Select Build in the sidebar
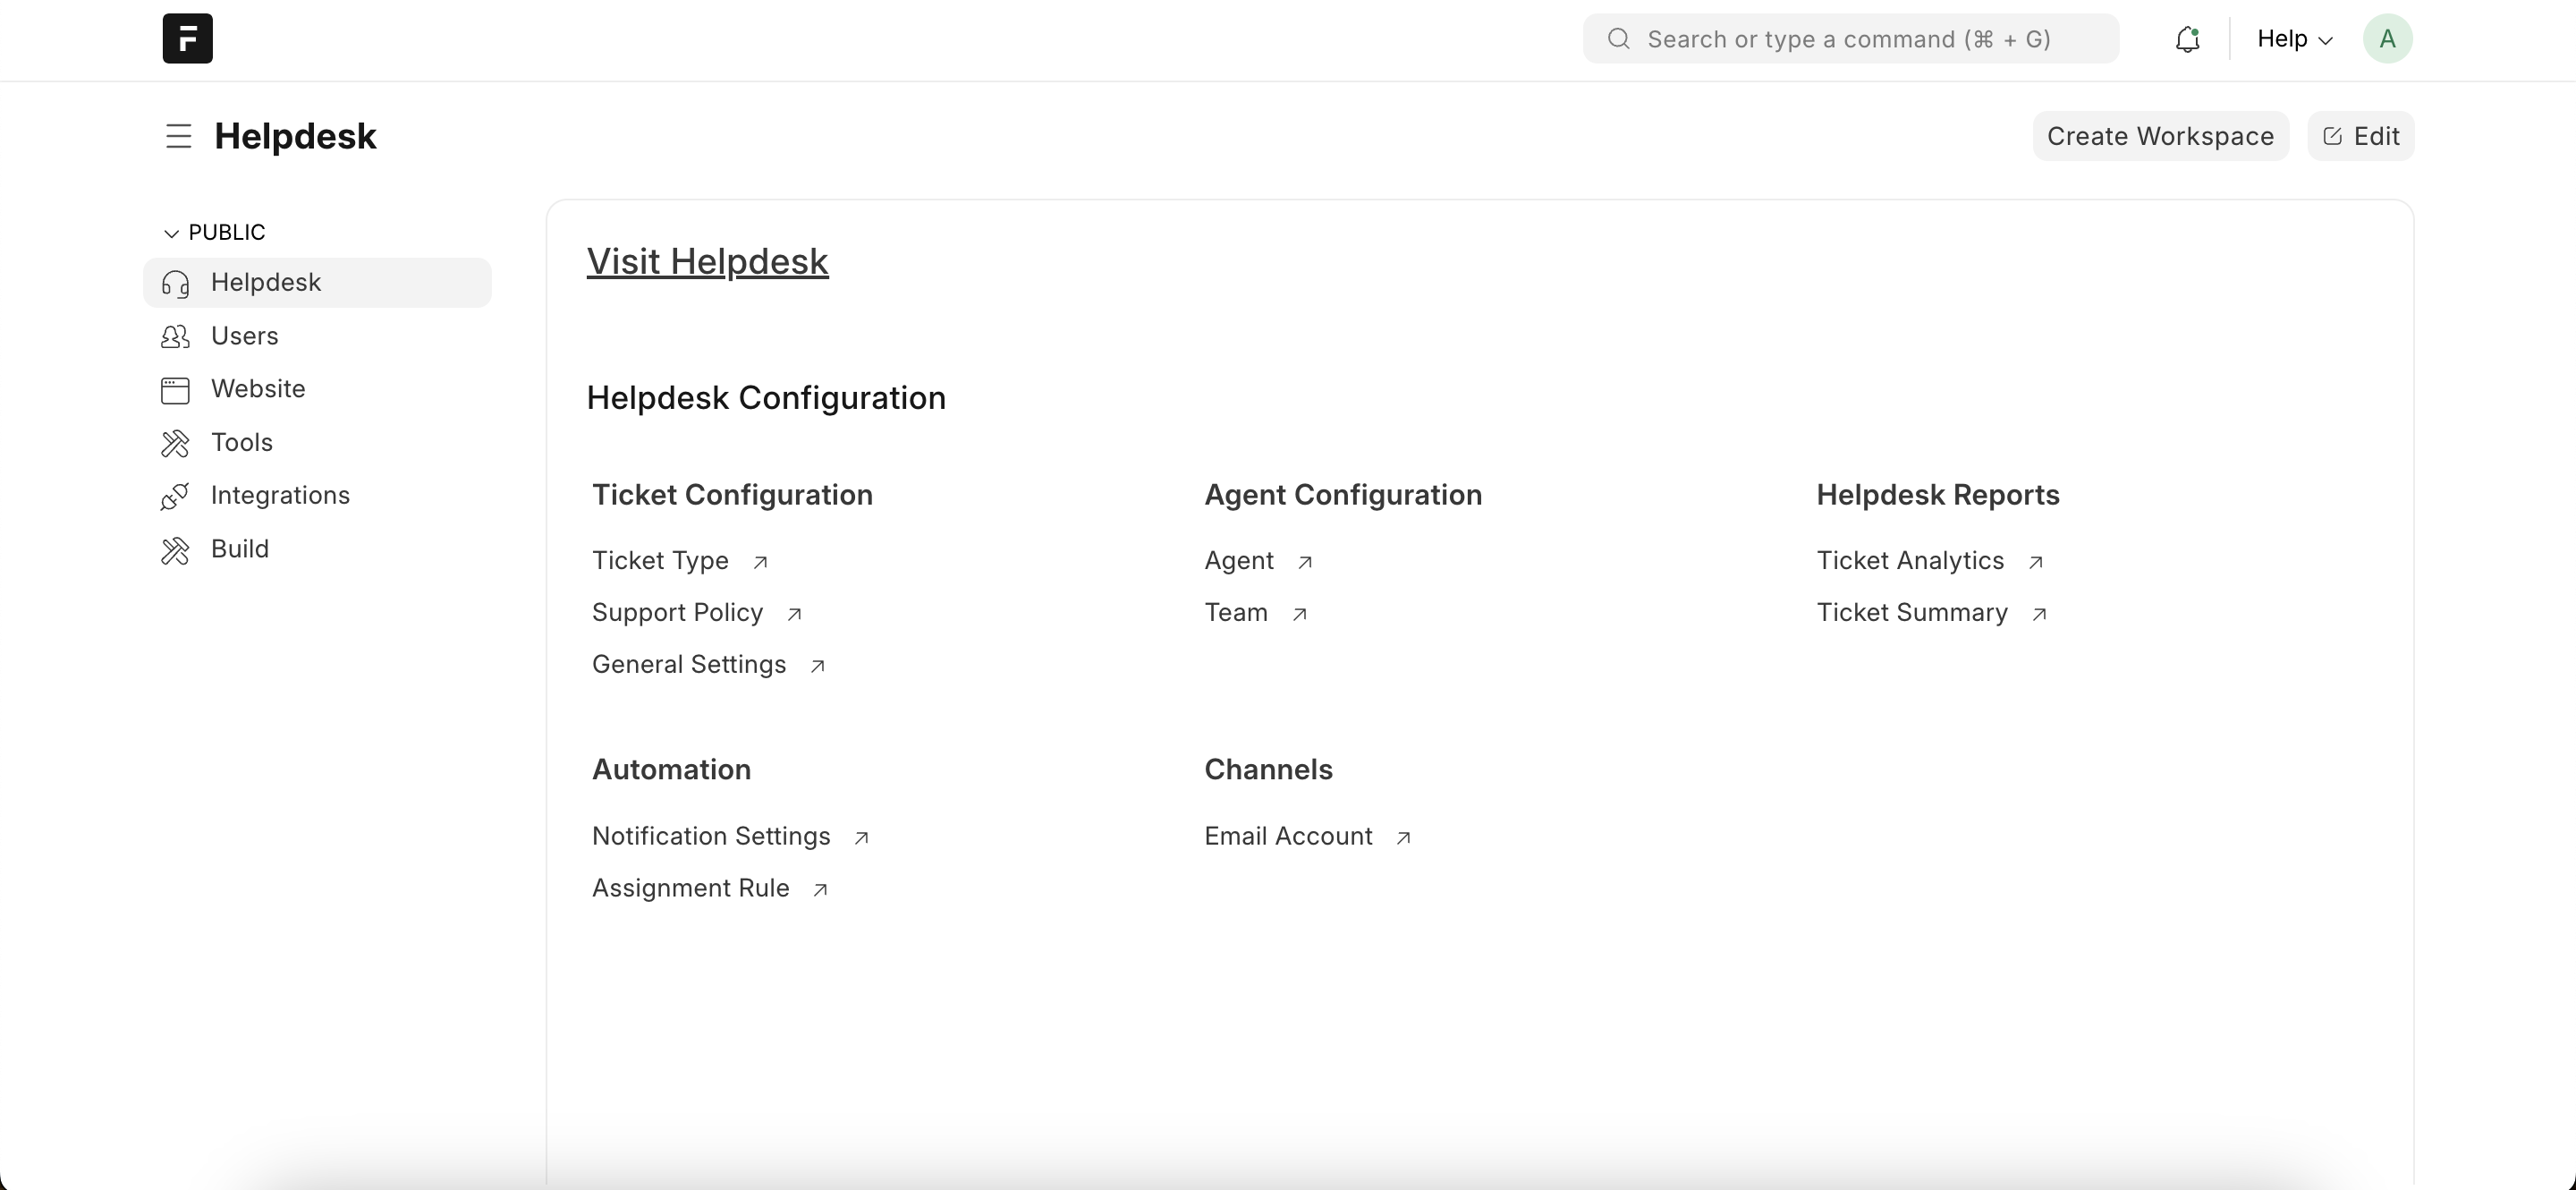The width and height of the screenshot is (2576, 1190). pos(240,549)
